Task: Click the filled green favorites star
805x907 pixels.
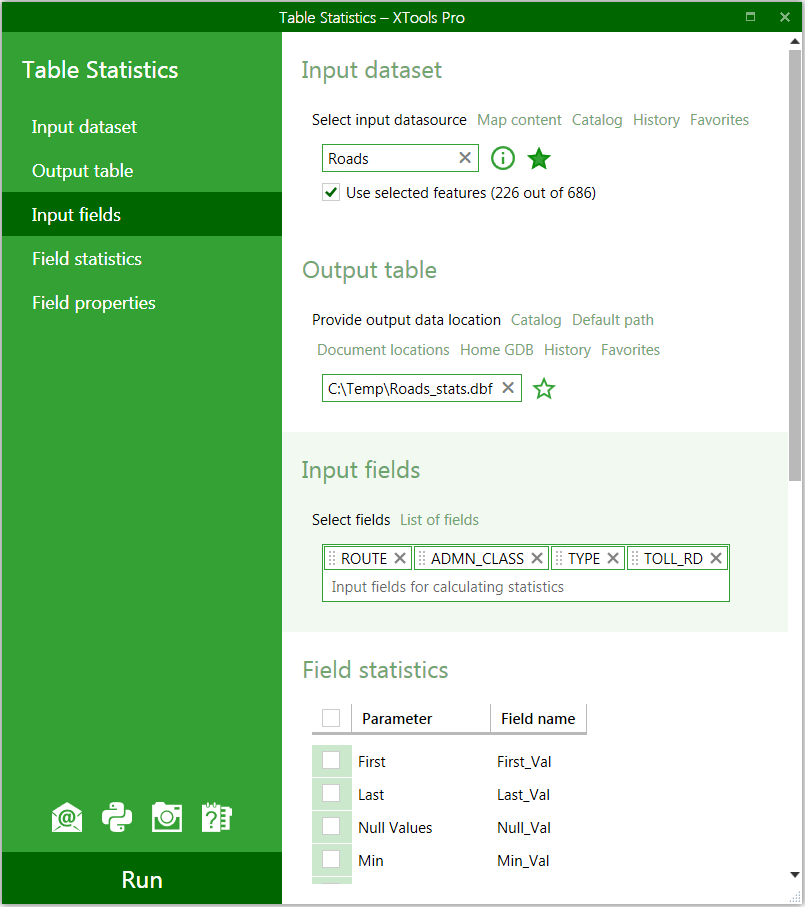Action: [x=539, y=158]
